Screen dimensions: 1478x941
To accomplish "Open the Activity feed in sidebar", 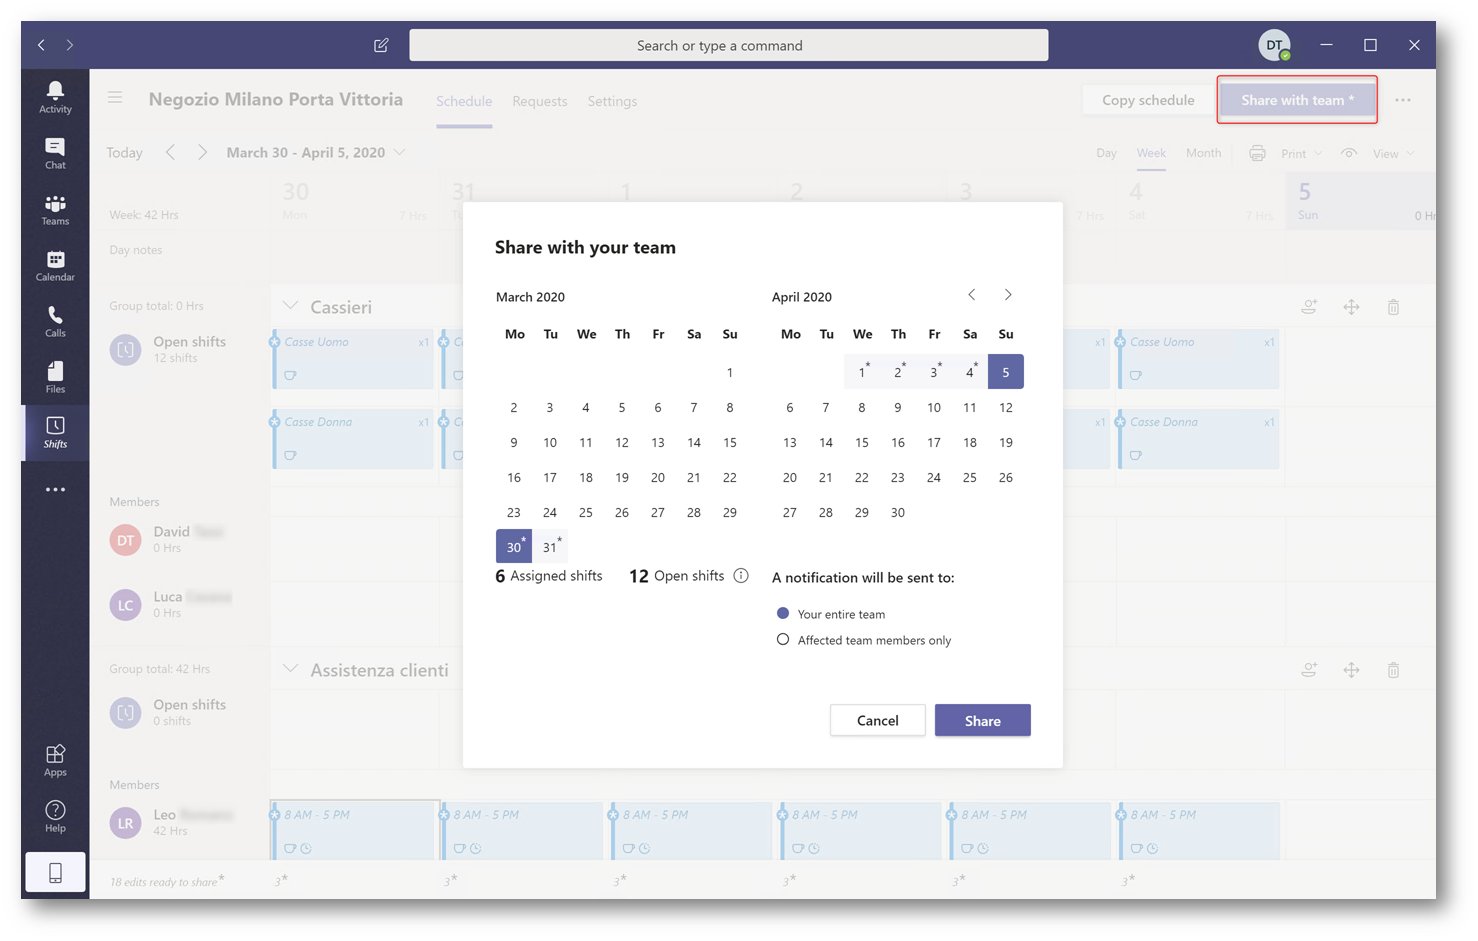I will pyautogui.click(x=55, y=96).
